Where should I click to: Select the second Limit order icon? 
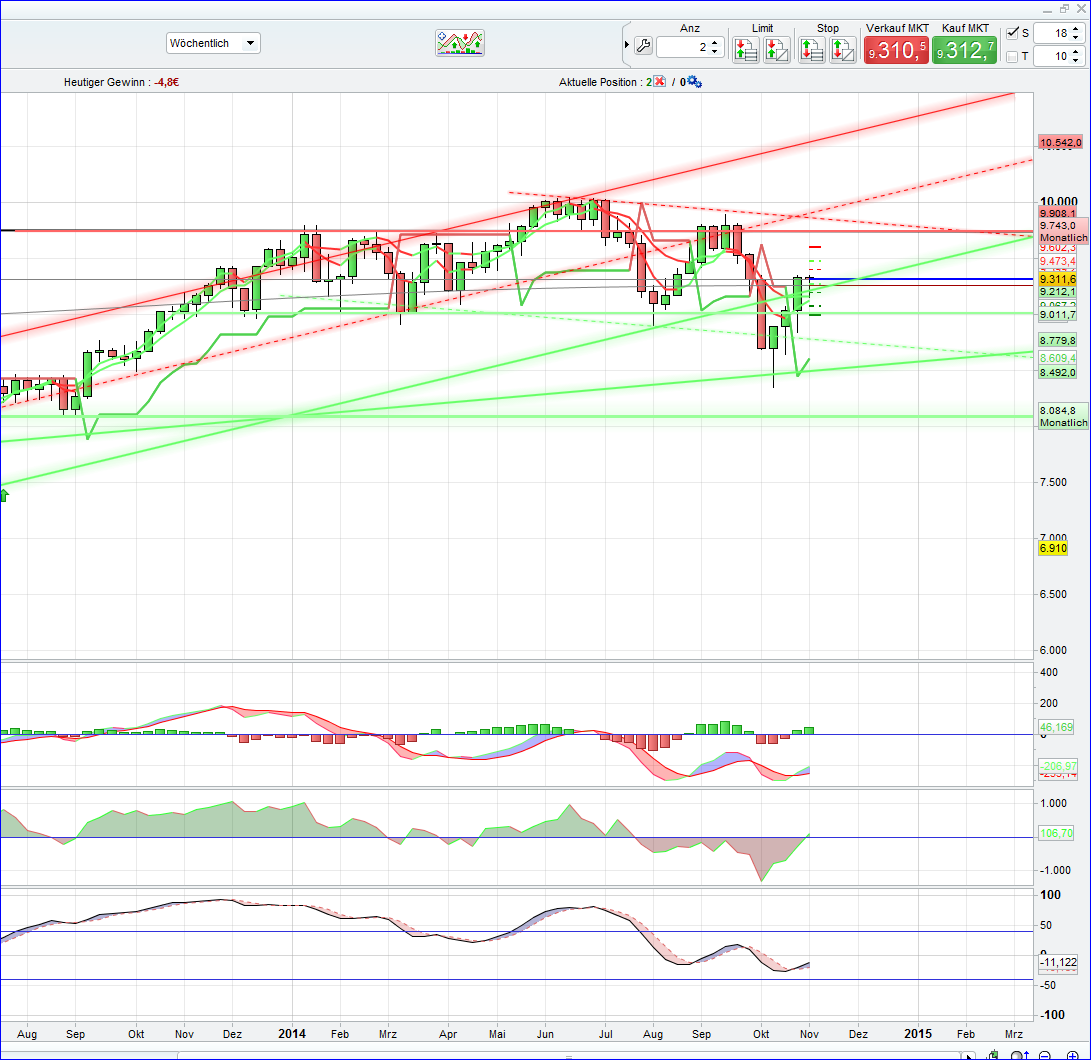(x=777, y=49)
